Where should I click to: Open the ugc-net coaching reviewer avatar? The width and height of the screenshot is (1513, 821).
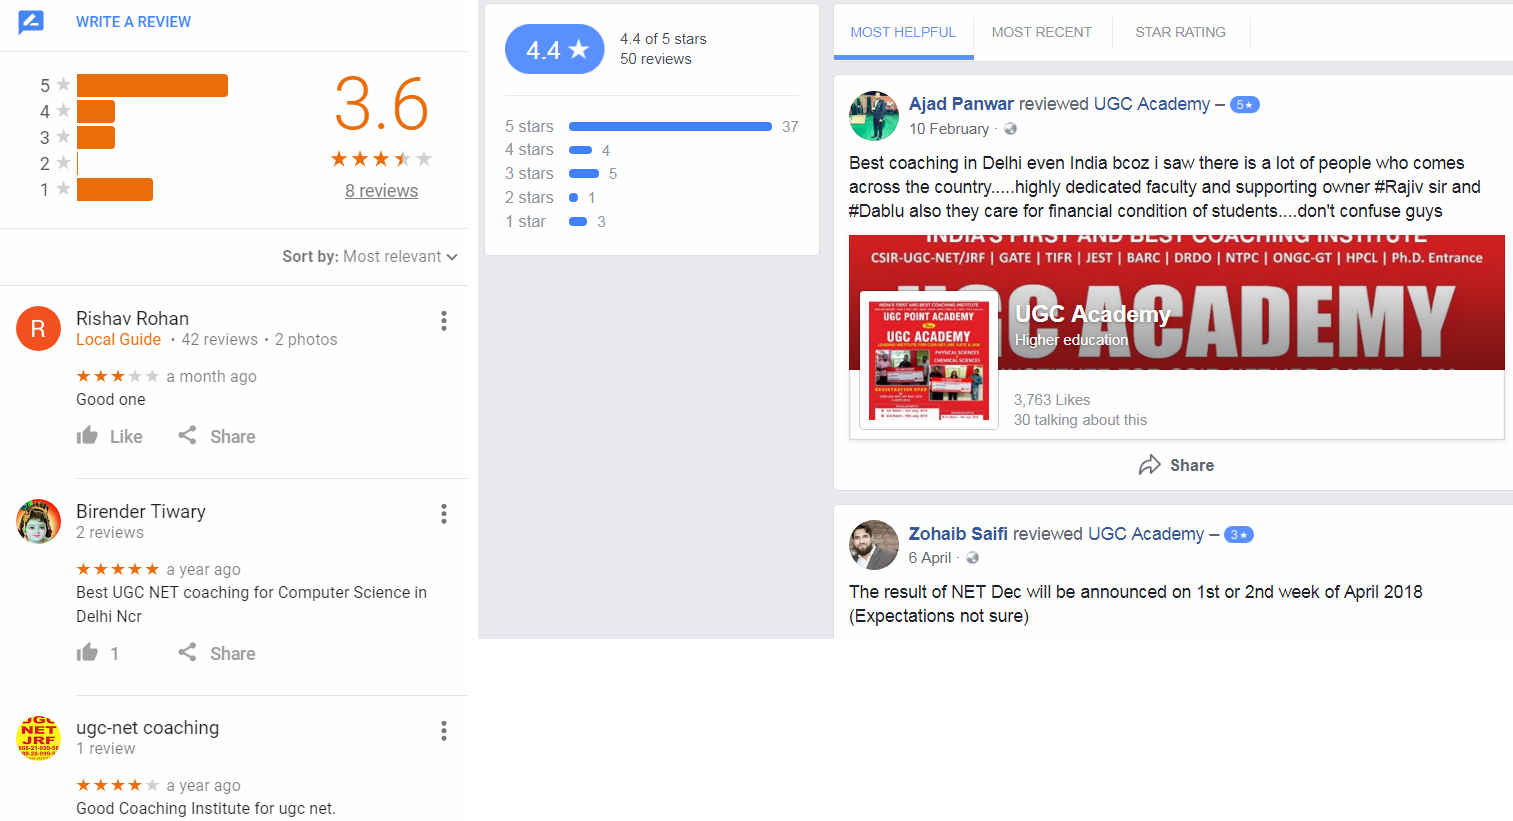(38, 738)
